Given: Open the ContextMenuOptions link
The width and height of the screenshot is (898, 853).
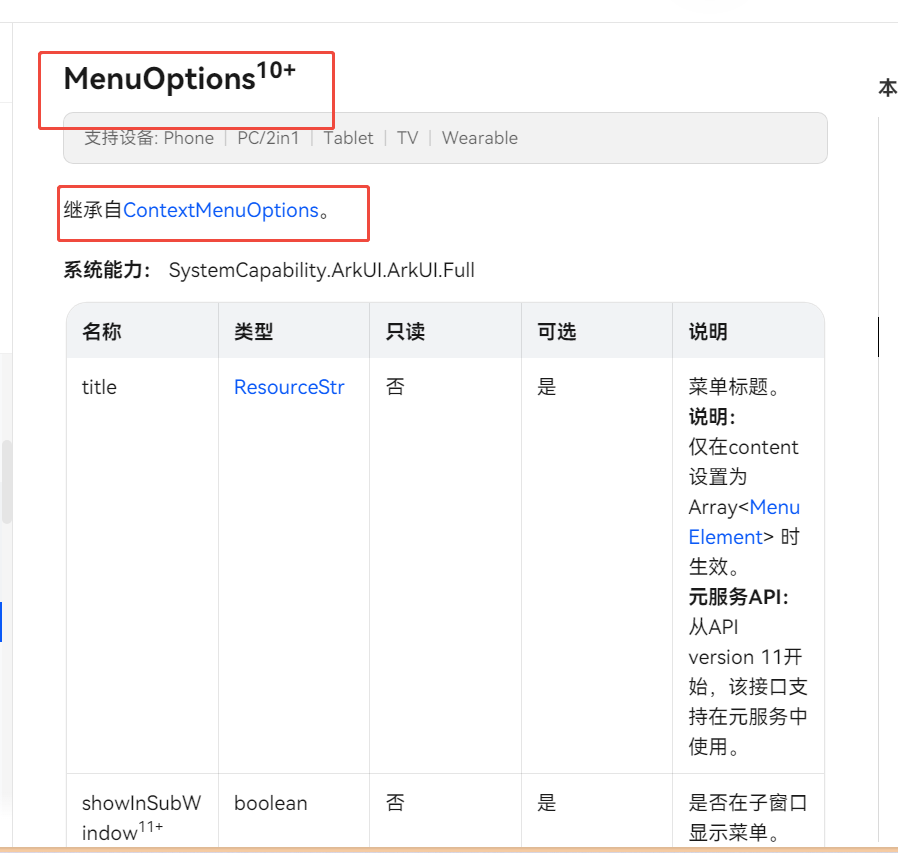Looking at the screenshot, I should pyautogui.click(x=220, y=210).
